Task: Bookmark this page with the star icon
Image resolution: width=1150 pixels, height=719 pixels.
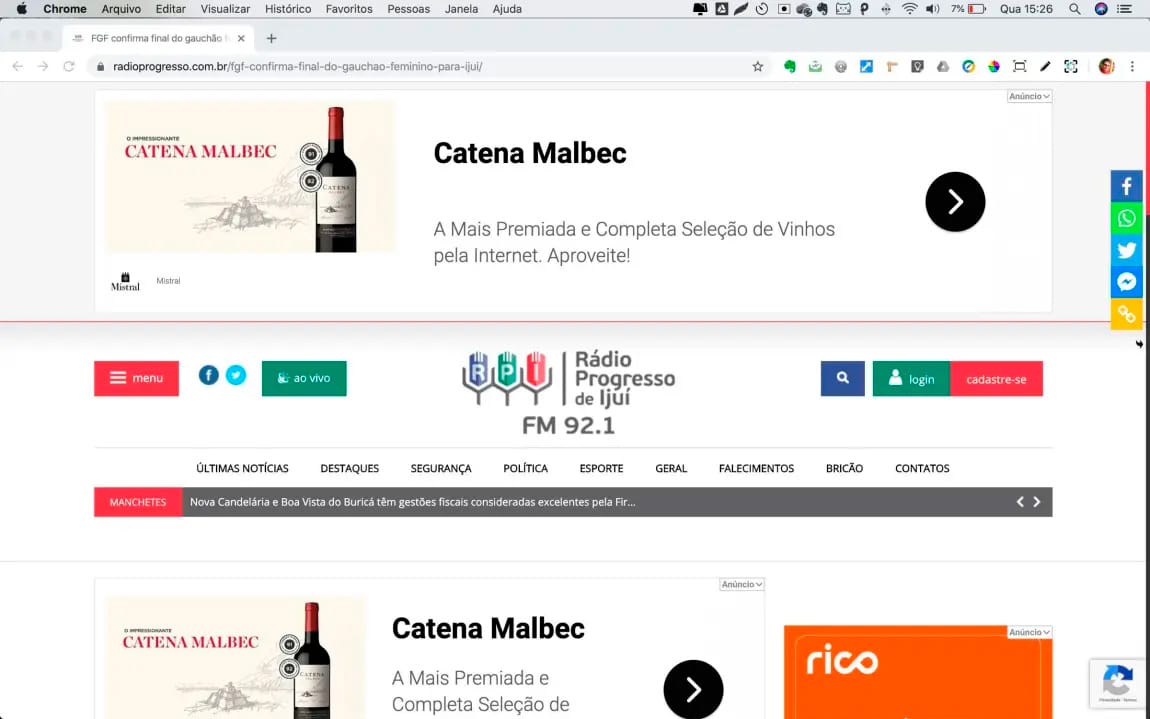Action: (x=758, y=67)
